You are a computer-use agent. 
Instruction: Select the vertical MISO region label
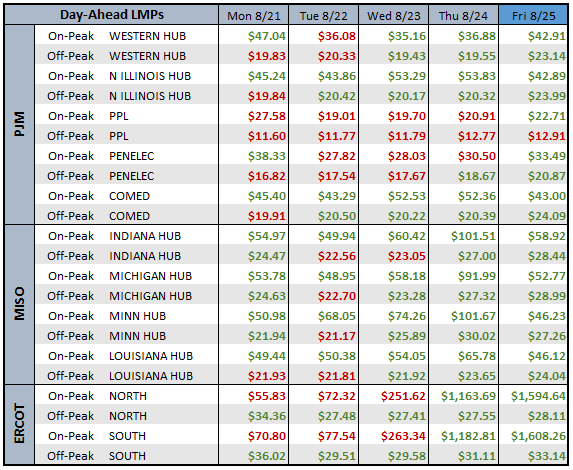pyautogui.click(x=19, y=304)
